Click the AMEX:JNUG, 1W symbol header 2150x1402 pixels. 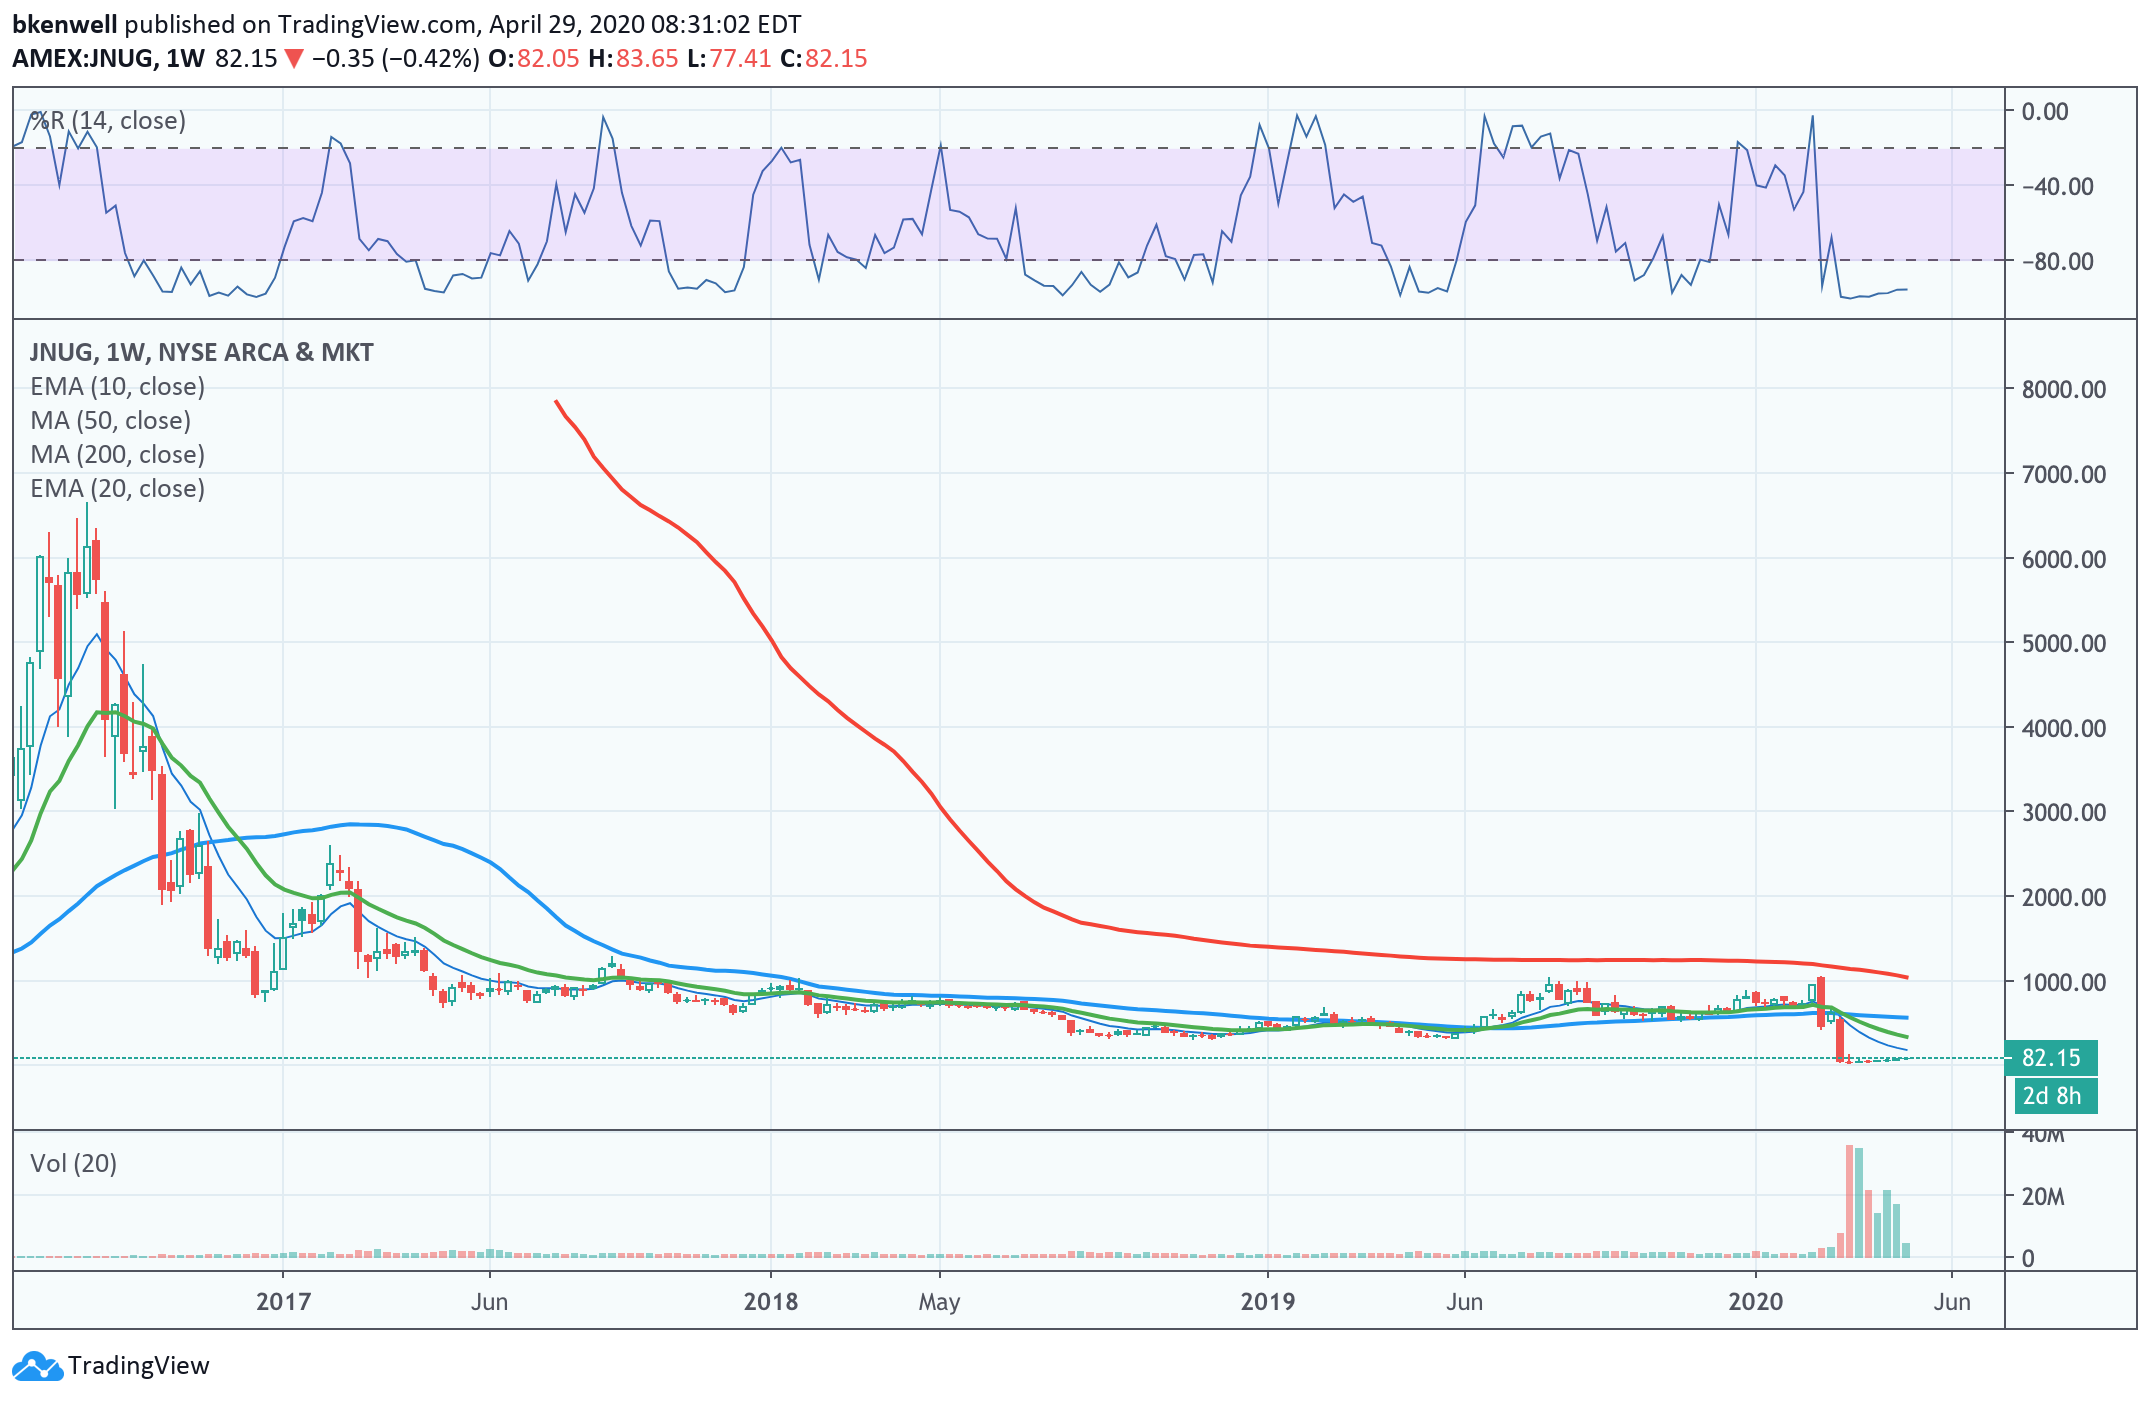click(x=108, y=59)
